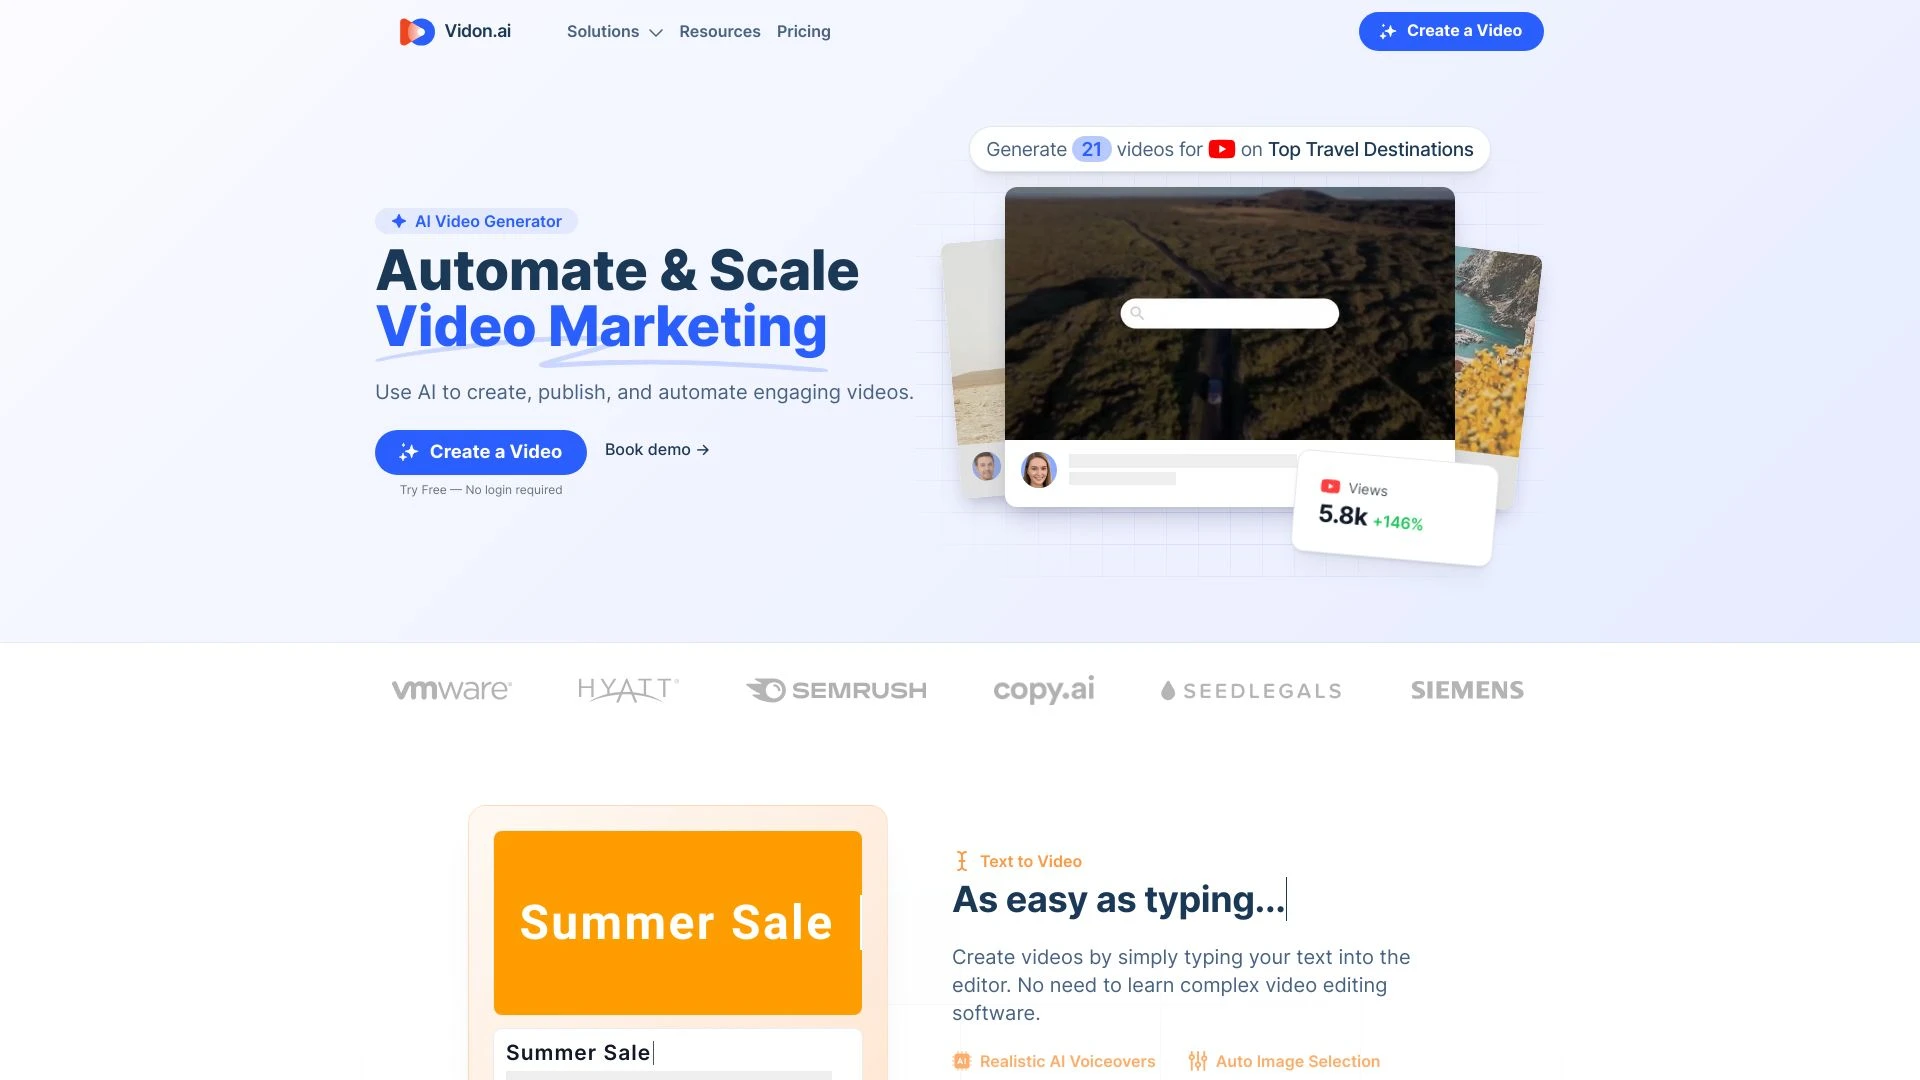This screenshot has width=1920, height=1080.
Task: Toggle the video count badge showing 21
Action: pyautogui.click(x=1091, y=148)
